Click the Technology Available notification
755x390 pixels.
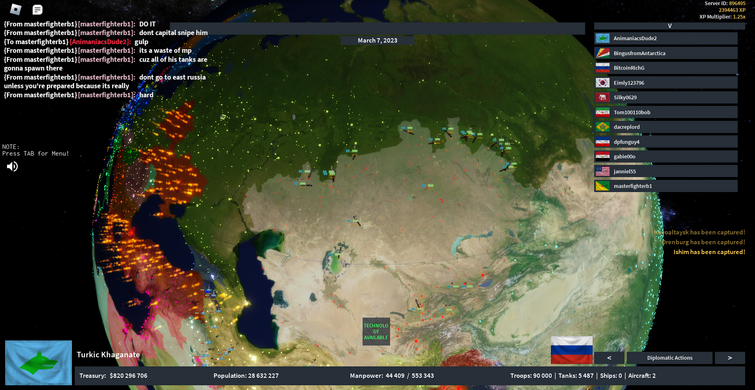coord(376,331)
